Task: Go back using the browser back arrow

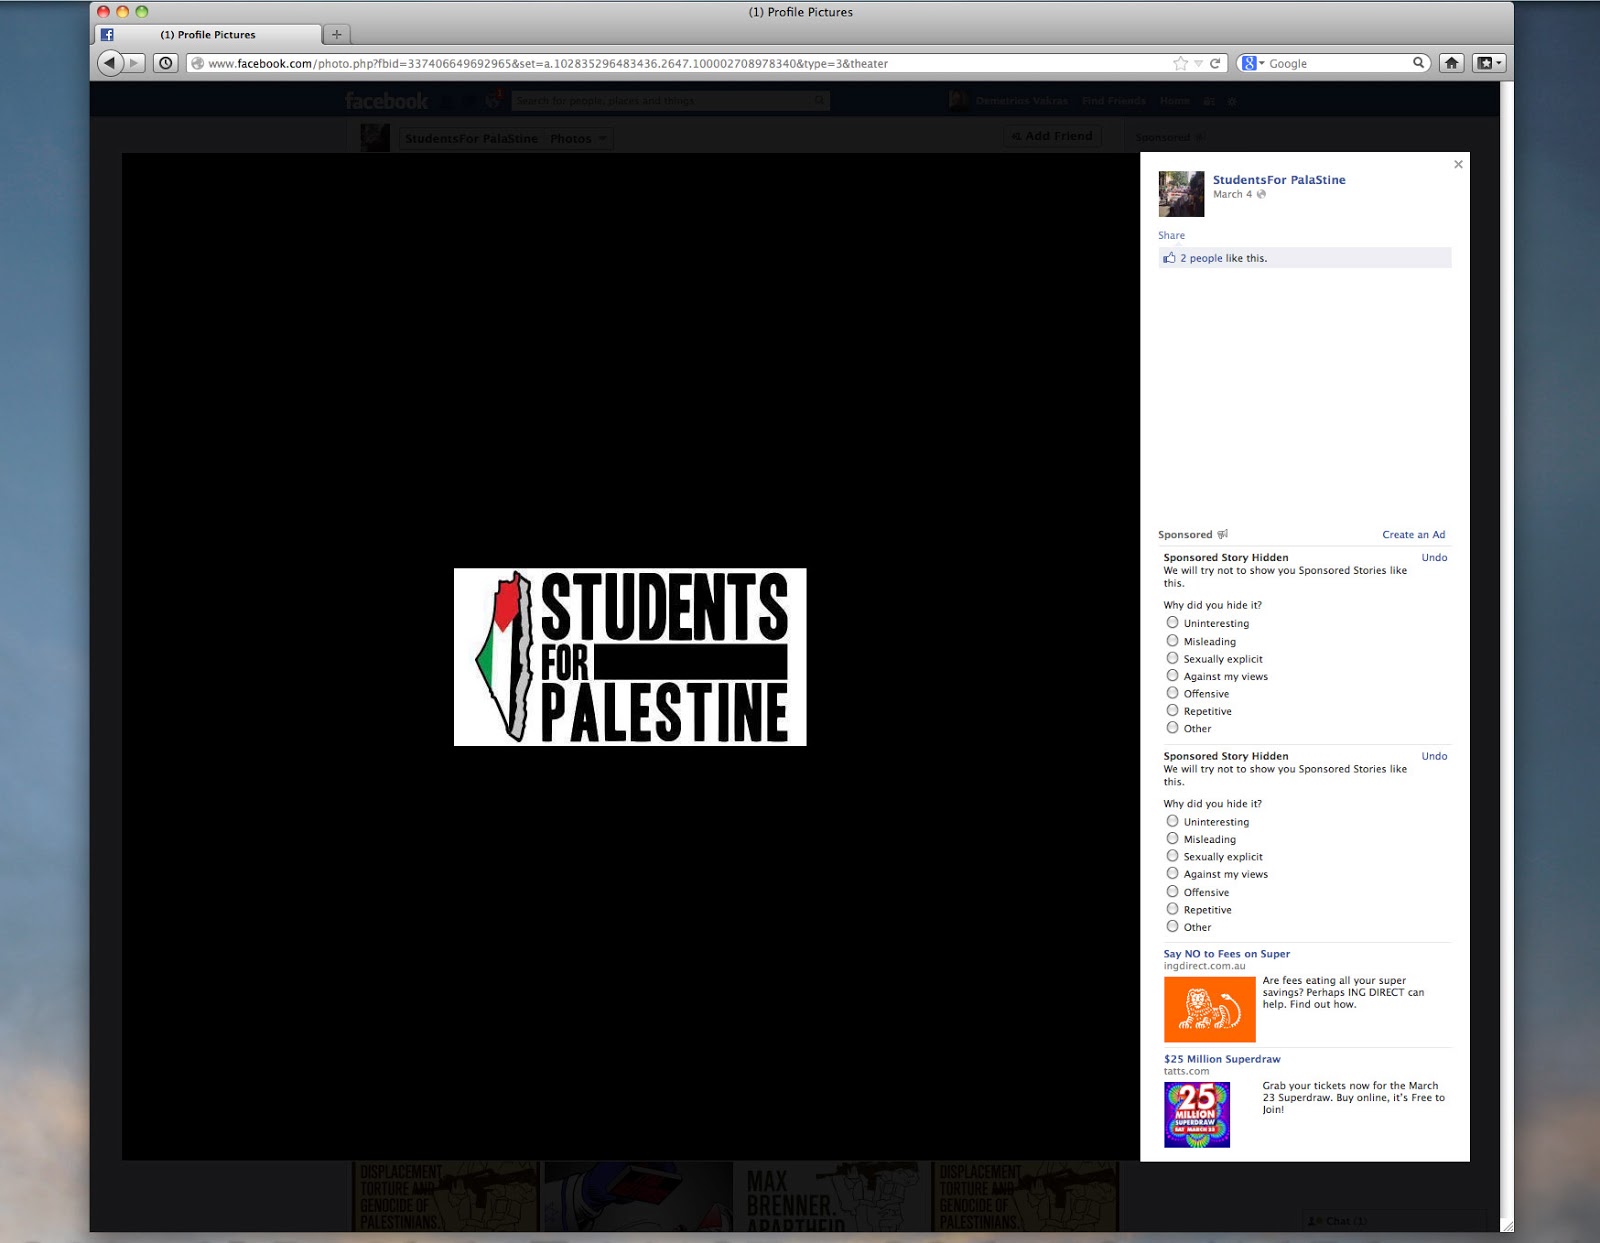Action: [x=109, y=63]
